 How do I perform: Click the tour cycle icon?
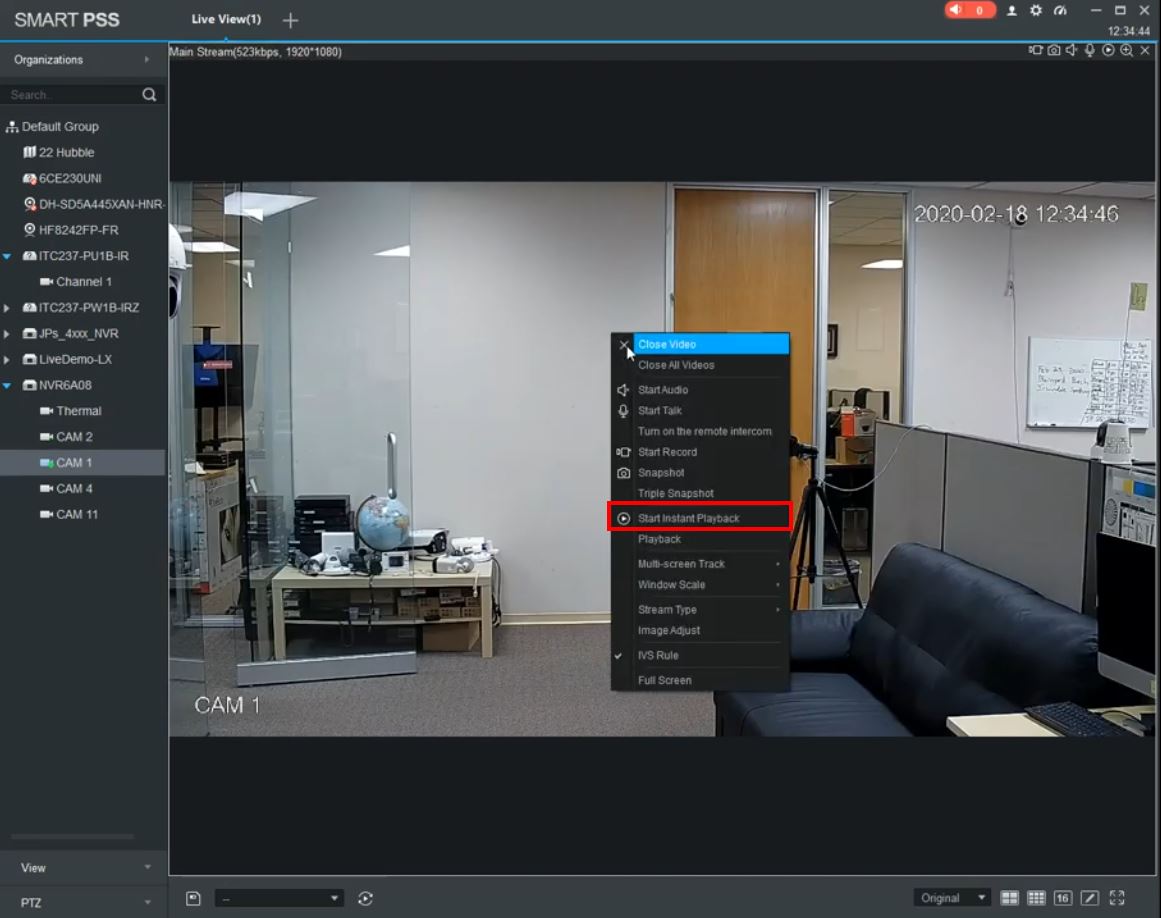click(365, 898)
